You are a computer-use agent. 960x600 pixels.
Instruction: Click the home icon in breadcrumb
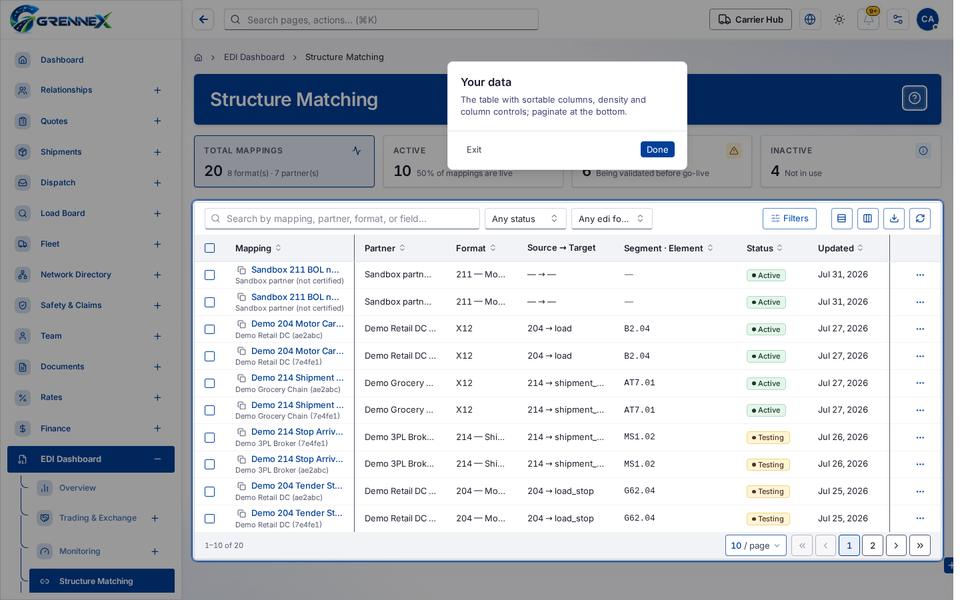pos(198,58)
